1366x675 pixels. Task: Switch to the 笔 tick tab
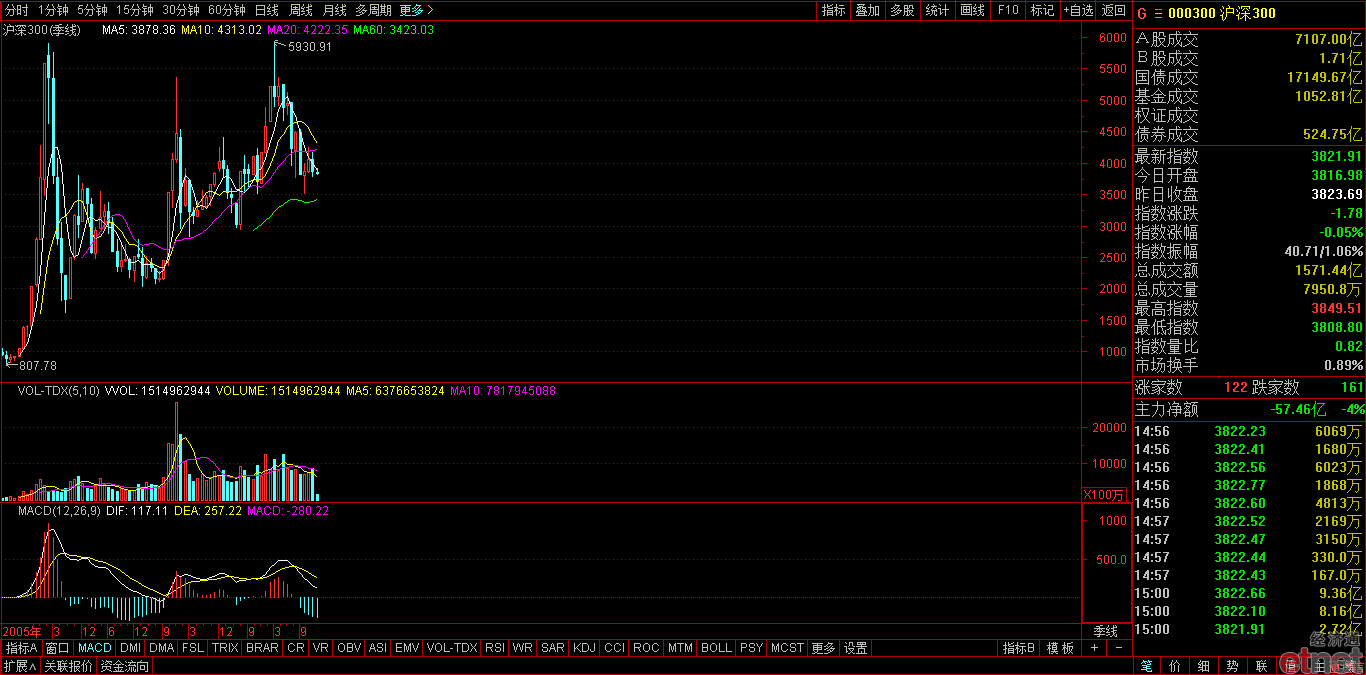1146,666
